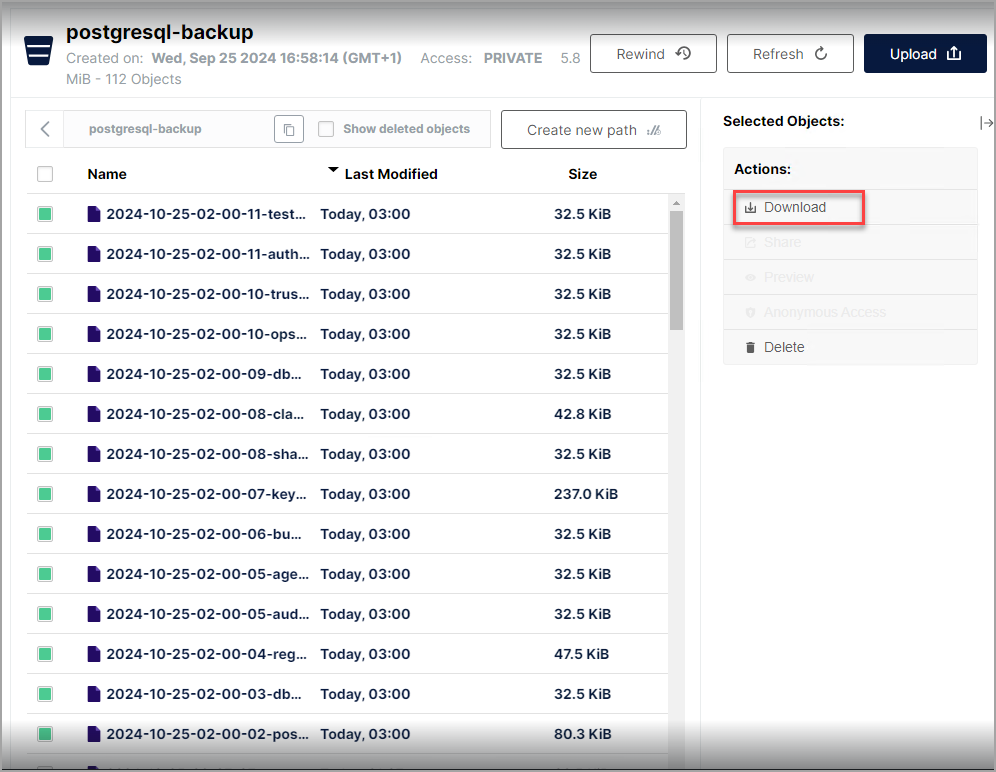Collapse the Selected Objects panel arrow icon
This screenshot has height=772, width=996.
coord(985,122)
